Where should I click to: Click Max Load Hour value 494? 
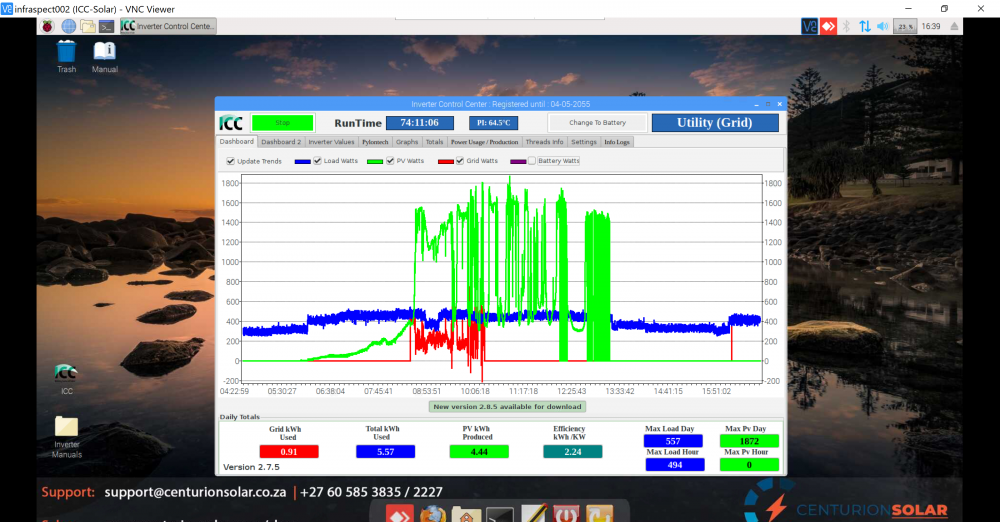point(675,465)
